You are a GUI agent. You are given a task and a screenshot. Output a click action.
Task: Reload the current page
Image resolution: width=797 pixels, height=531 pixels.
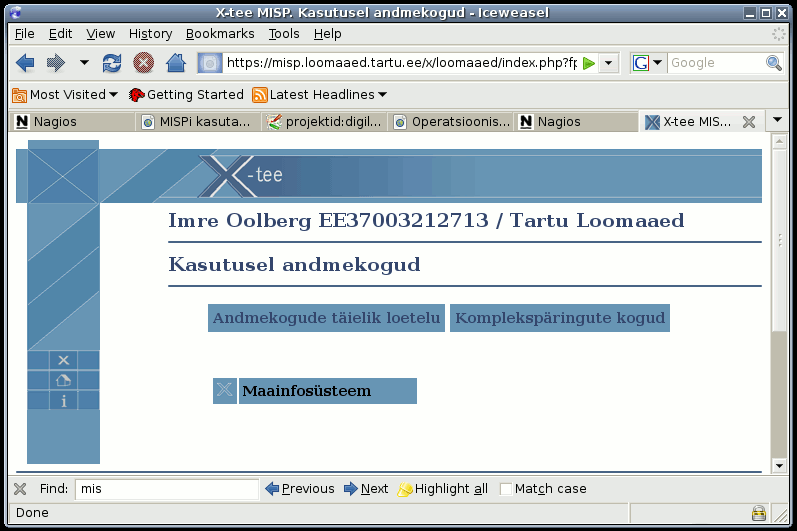pos(112,63)
